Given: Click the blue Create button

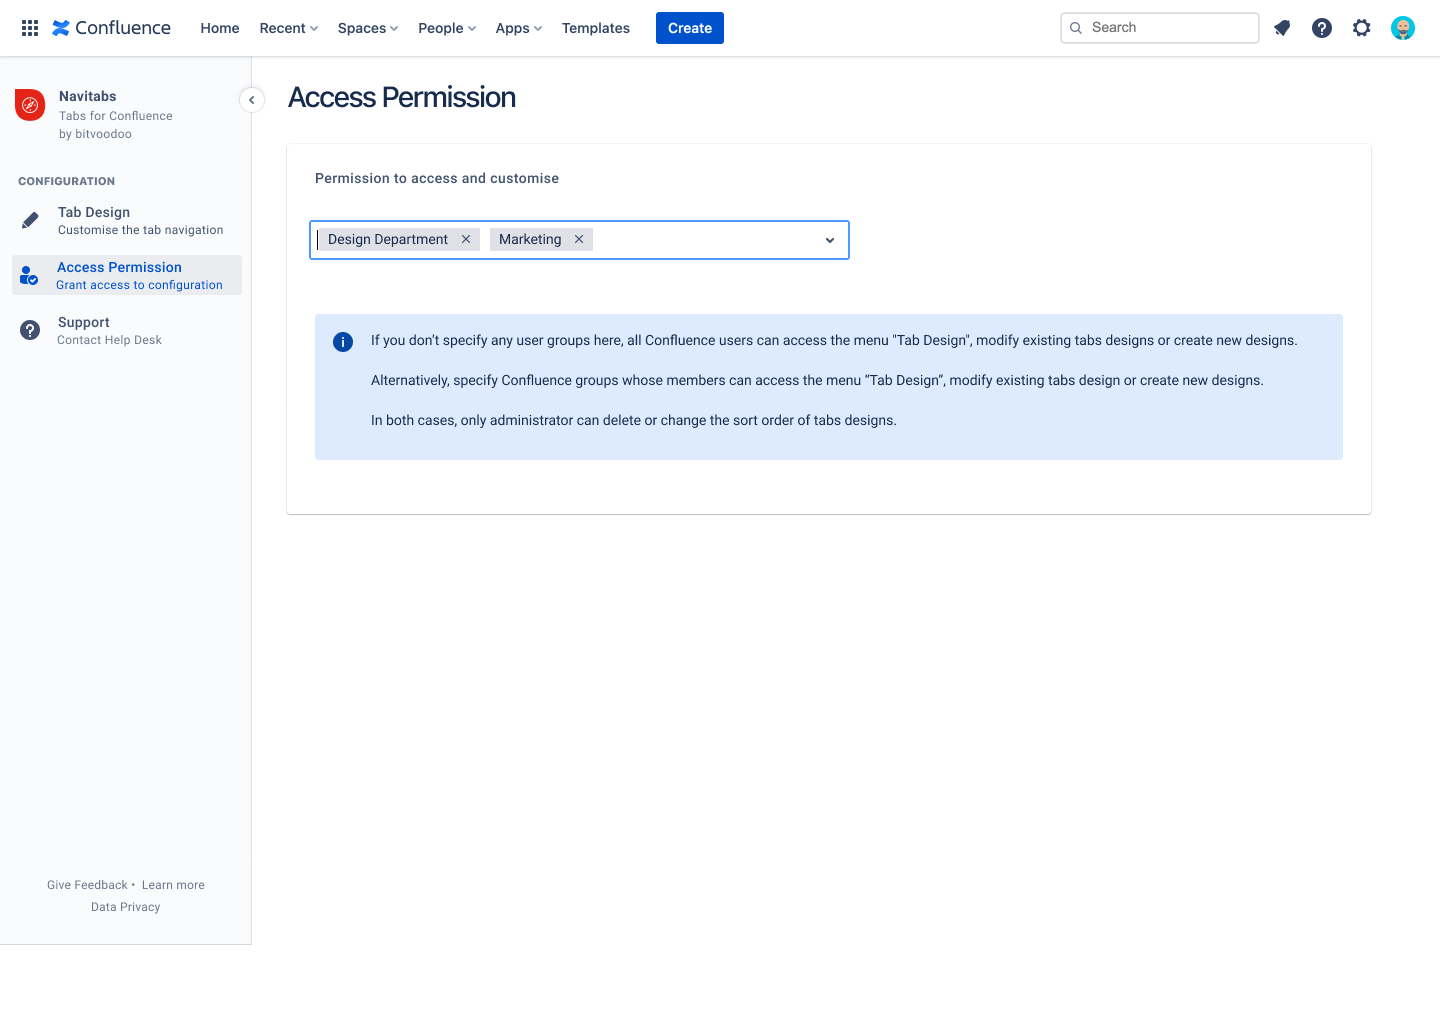Looking at the screenshot, I should [690, 28].
